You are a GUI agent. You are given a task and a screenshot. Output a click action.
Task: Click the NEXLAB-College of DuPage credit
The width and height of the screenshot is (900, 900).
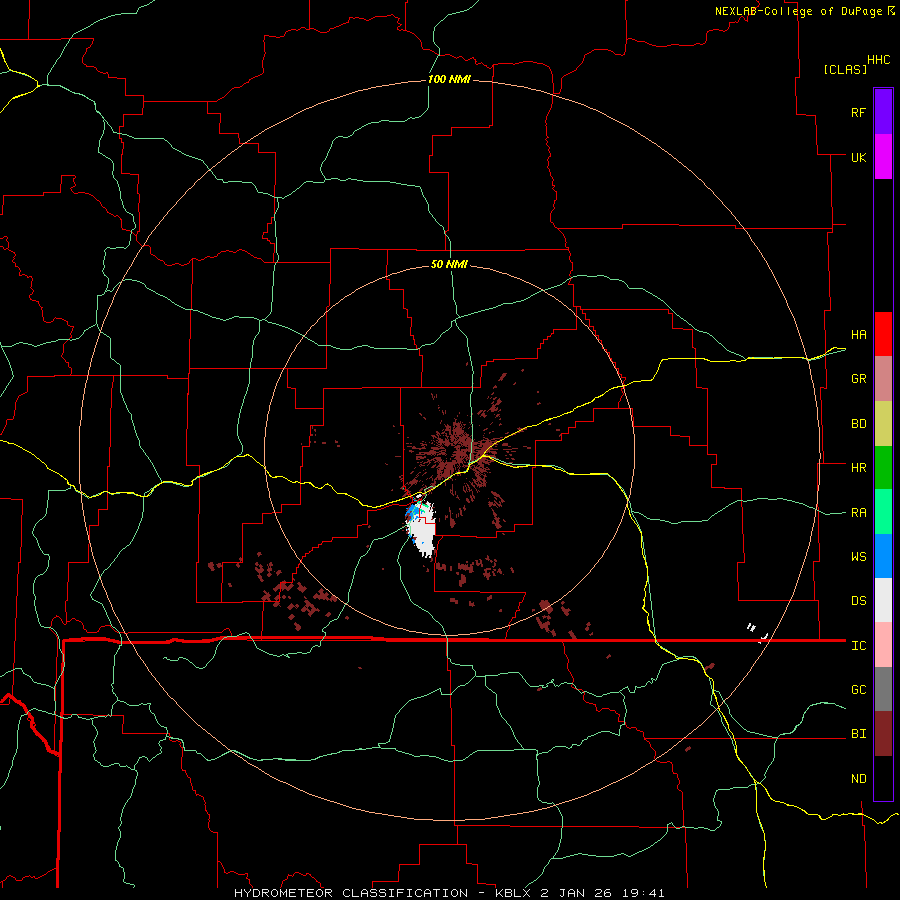coord(798,11)
